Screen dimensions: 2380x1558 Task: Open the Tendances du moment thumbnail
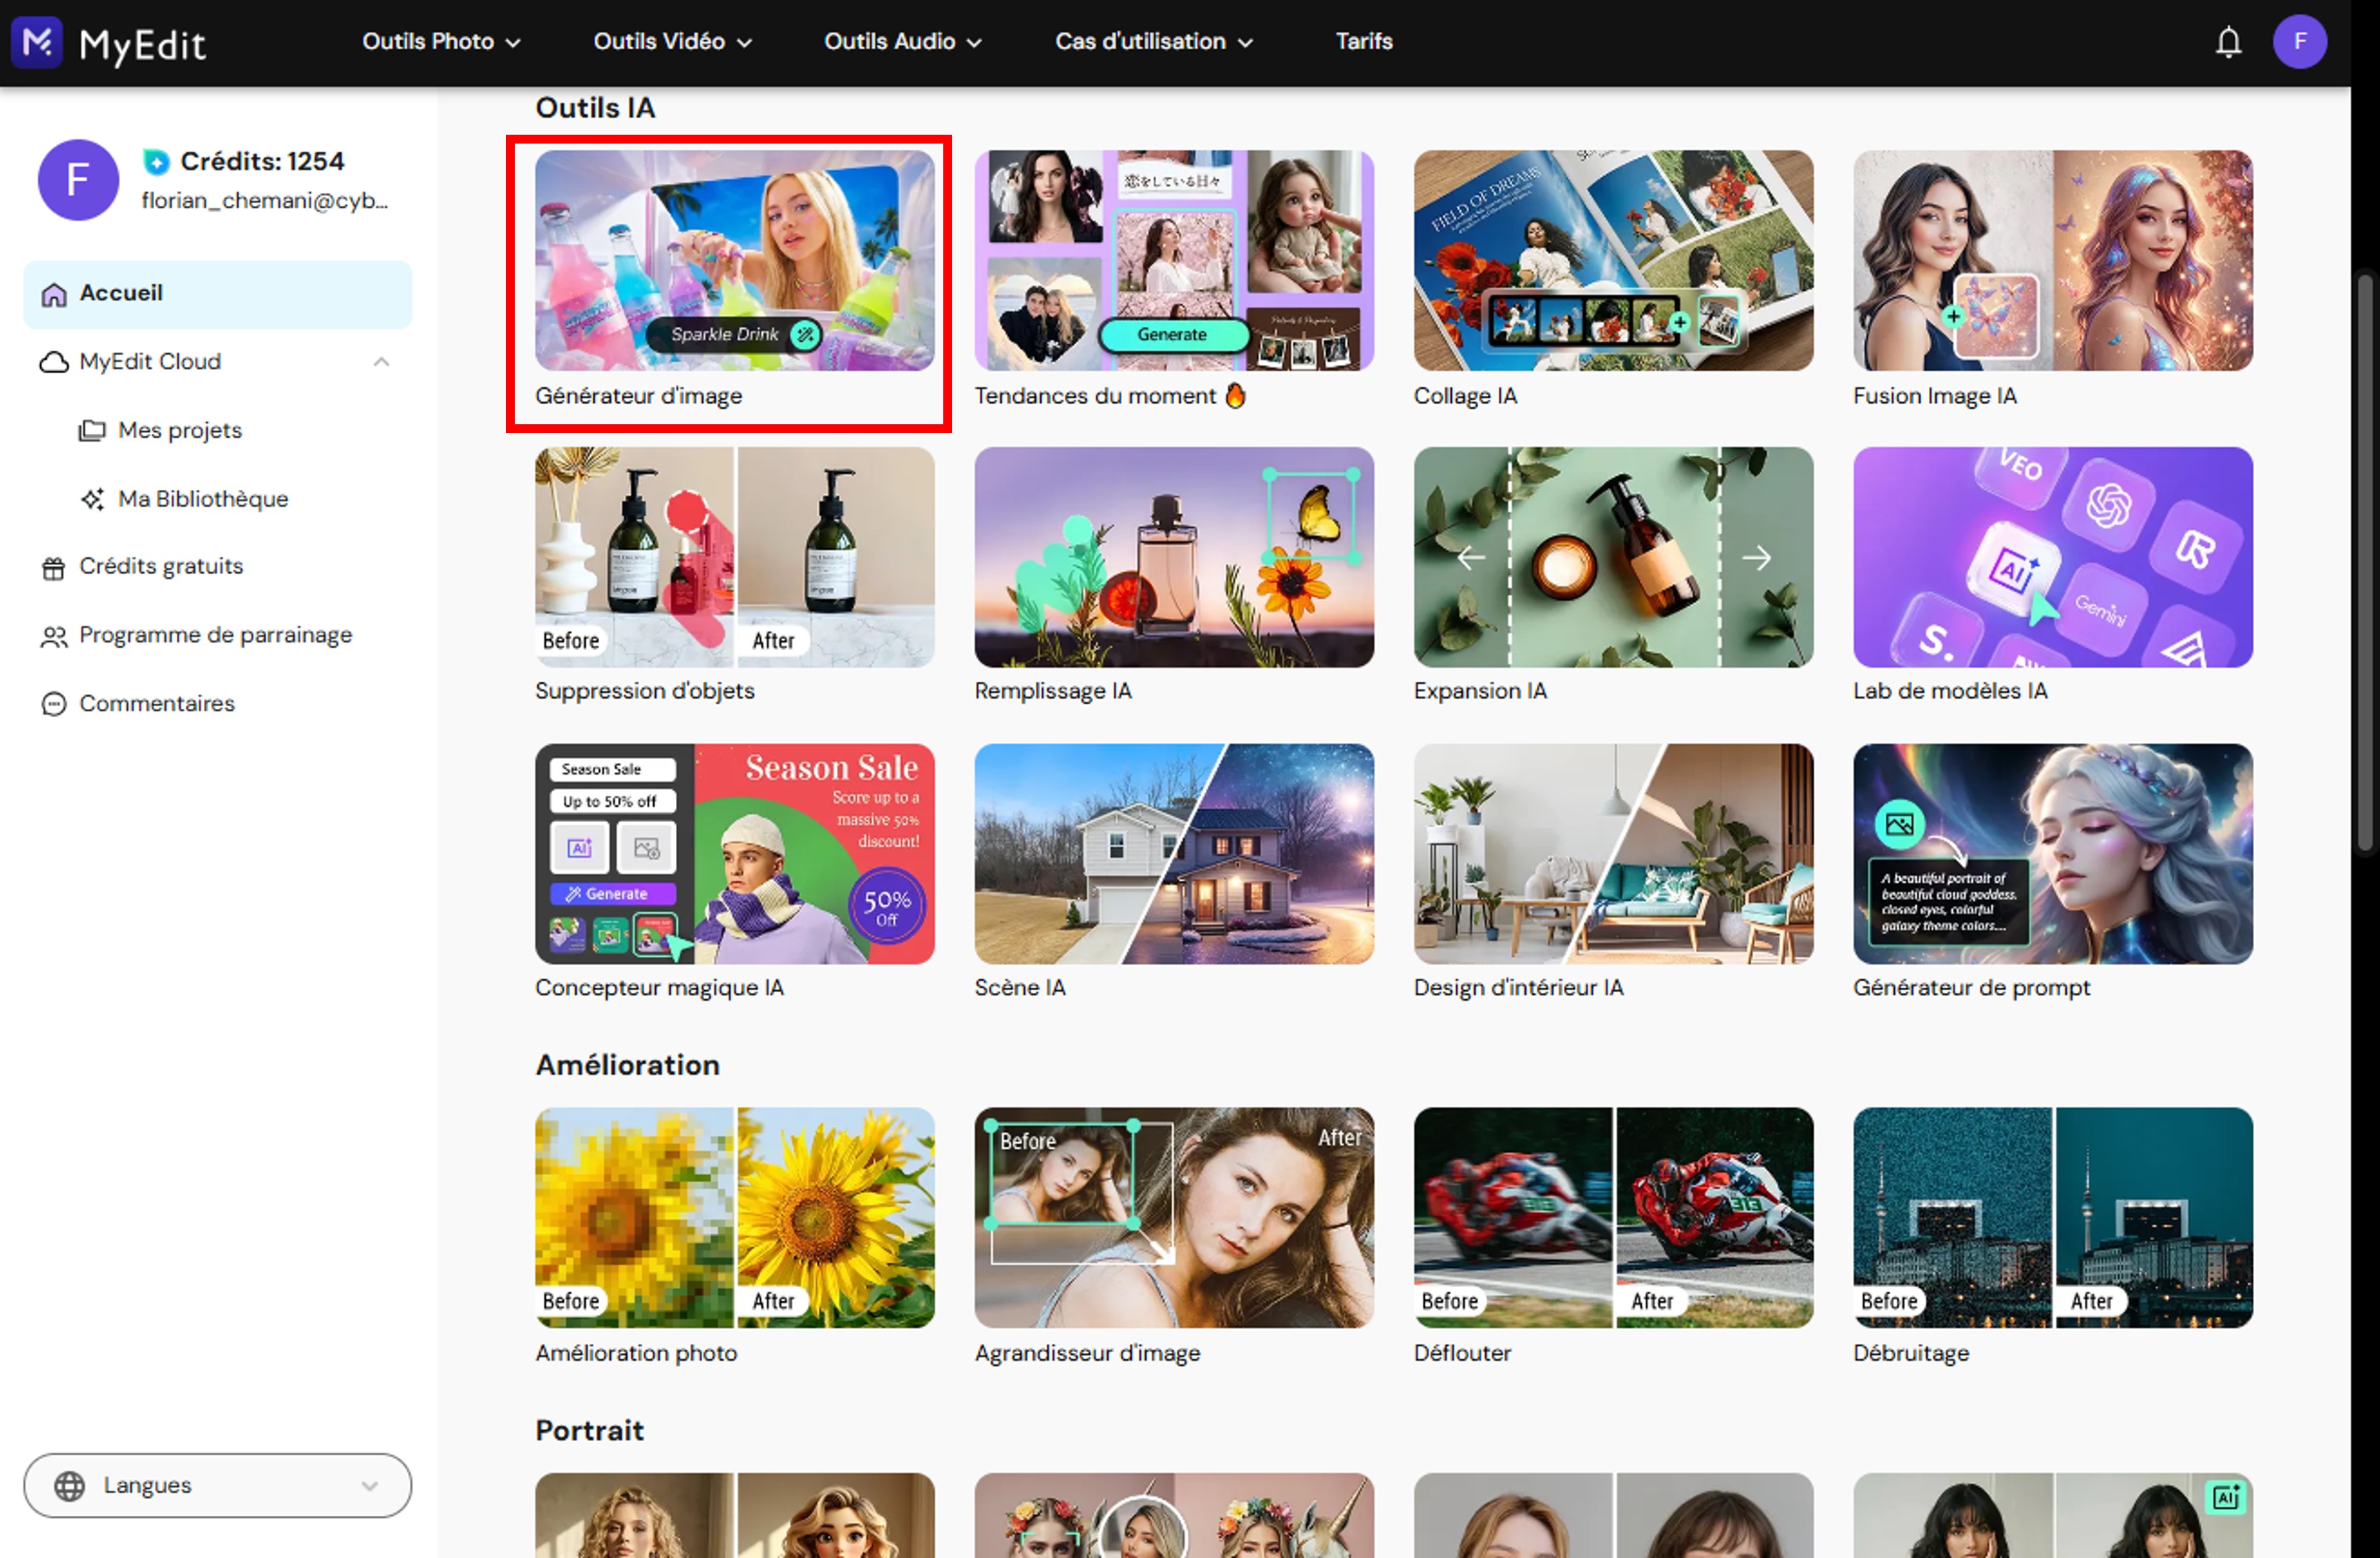1174,261
